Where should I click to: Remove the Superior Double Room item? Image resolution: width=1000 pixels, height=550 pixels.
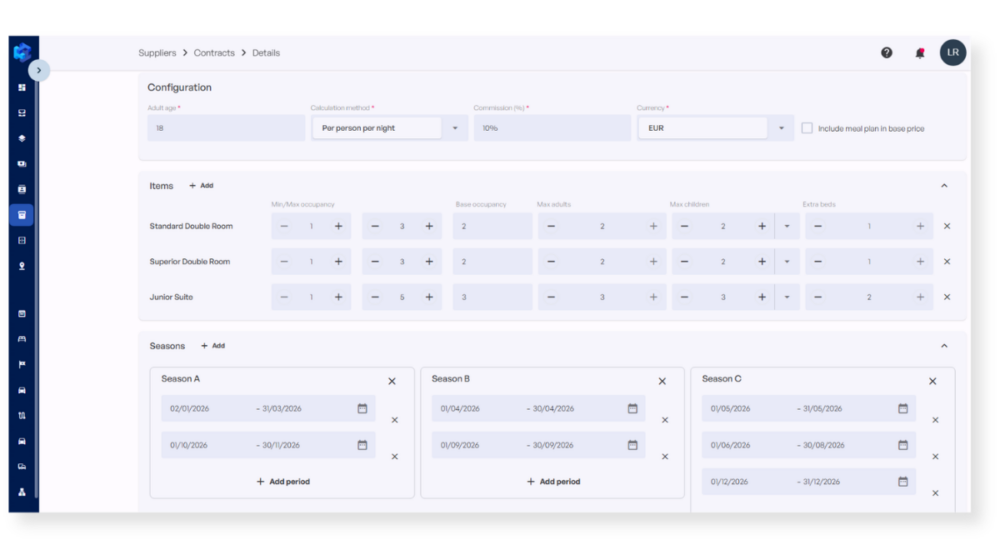(x=947, y=262)
